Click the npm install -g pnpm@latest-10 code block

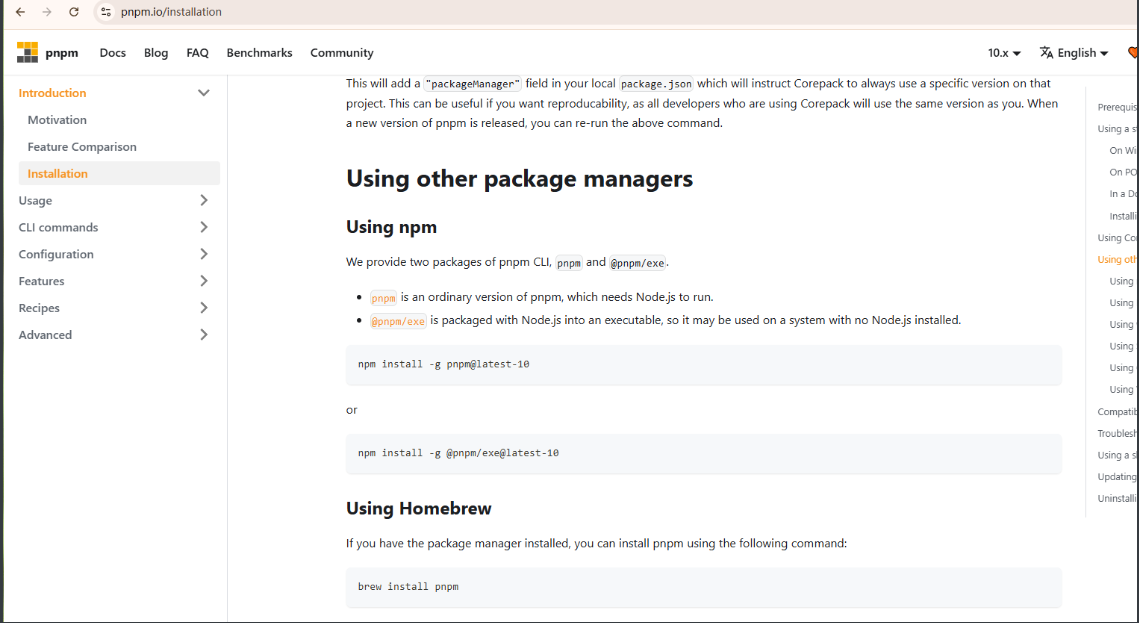703,365
